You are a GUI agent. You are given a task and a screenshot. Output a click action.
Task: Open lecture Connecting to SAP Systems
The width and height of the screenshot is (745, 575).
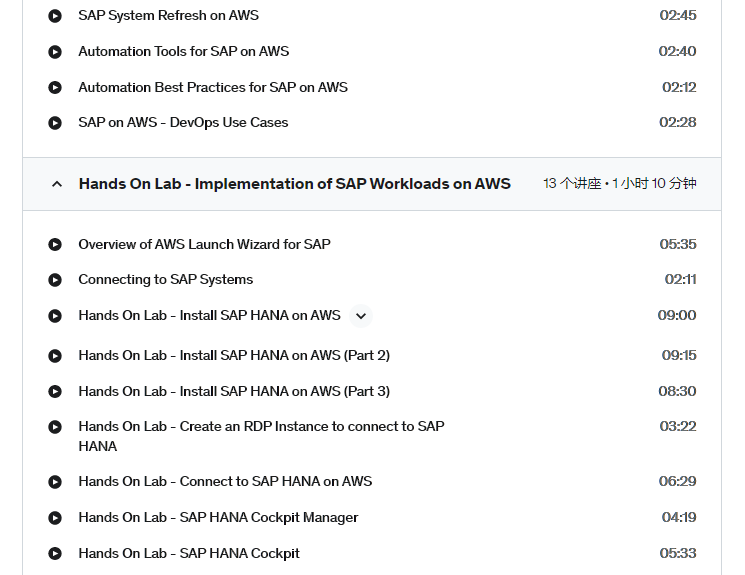[x=165, y=279]
